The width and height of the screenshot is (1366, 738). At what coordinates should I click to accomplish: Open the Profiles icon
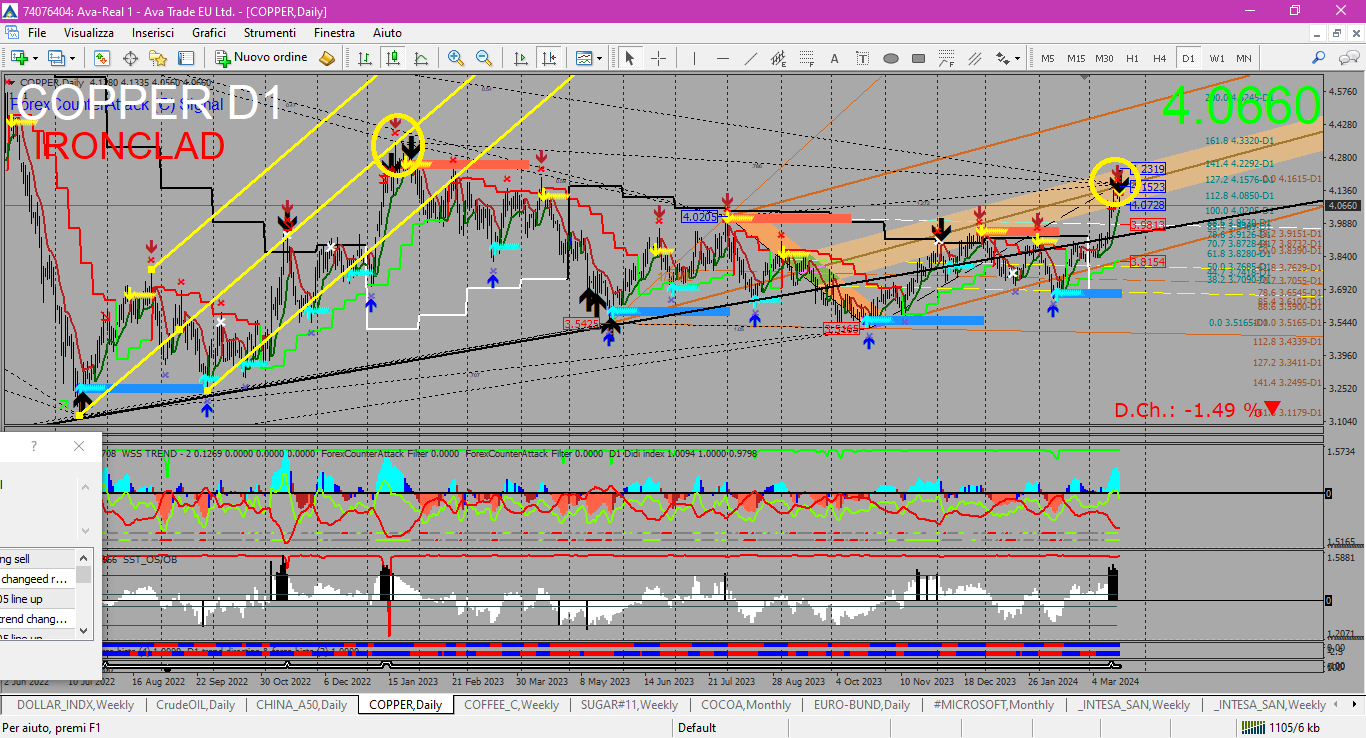point(57,58)
